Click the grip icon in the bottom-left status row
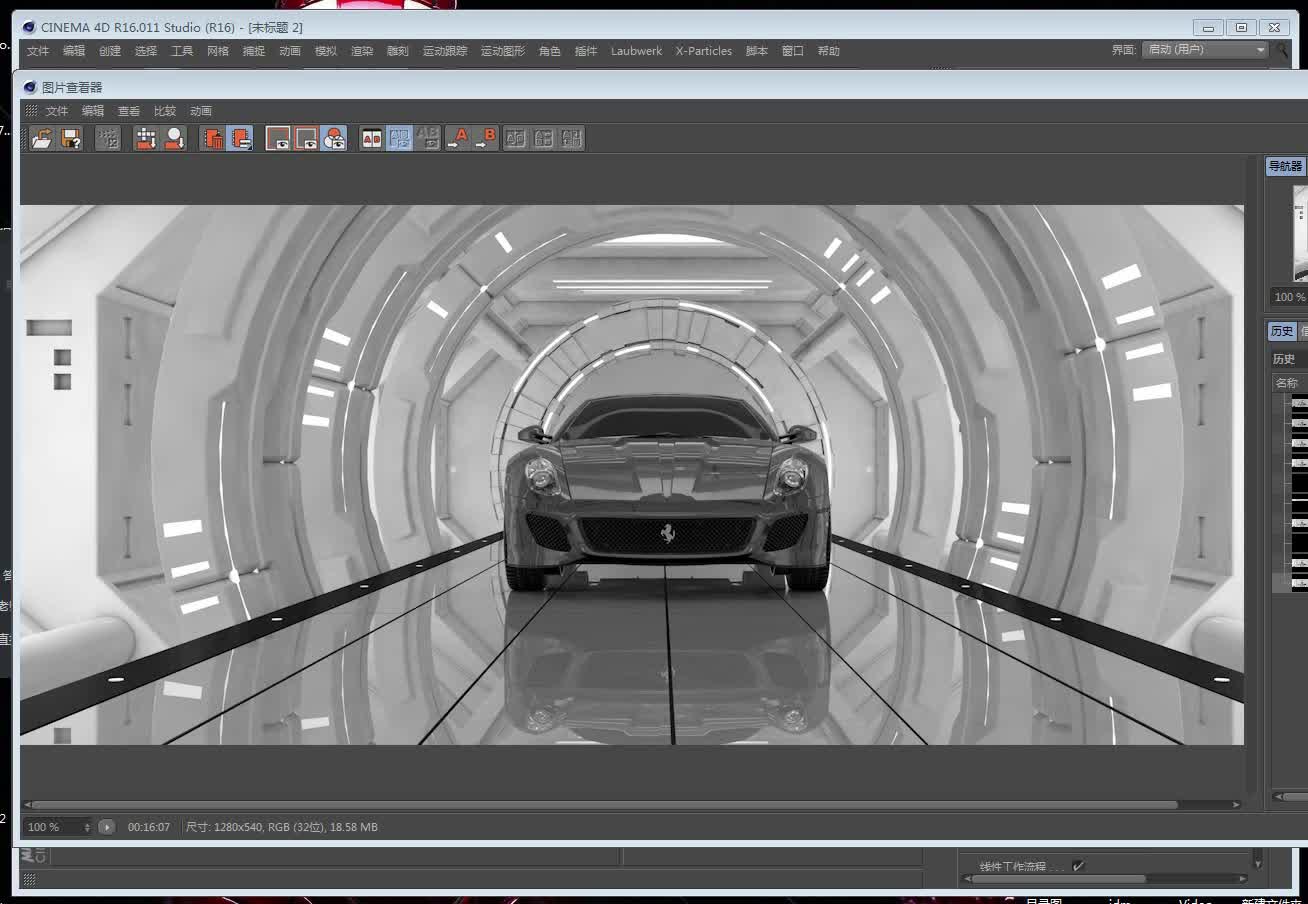This screenshot has width=1308, height=904. tap(29, 879)
